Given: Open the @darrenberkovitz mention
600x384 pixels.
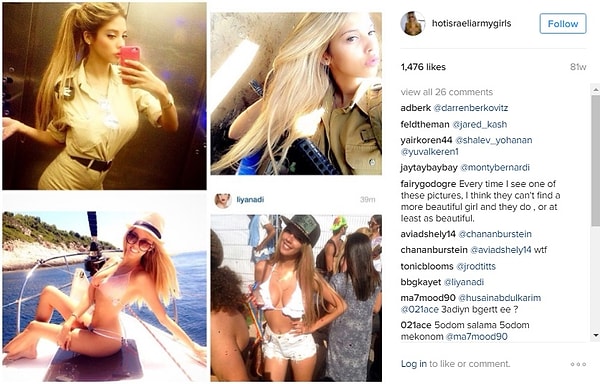Looking at the screenshot, I should point(471,108).
